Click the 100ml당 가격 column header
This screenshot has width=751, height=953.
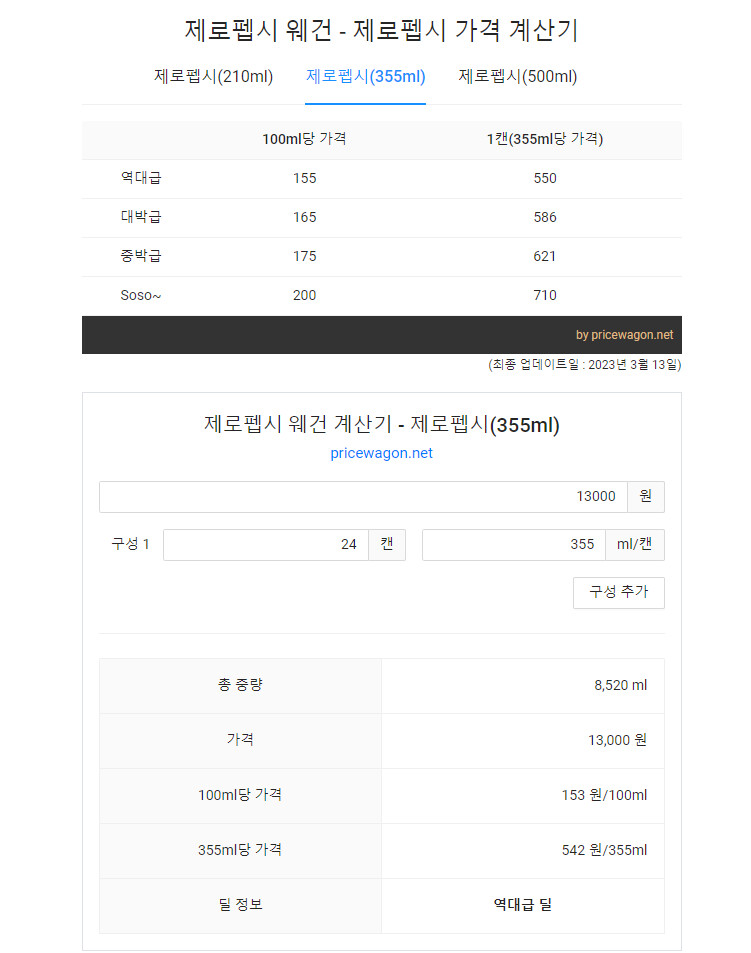tap(304, 140)
